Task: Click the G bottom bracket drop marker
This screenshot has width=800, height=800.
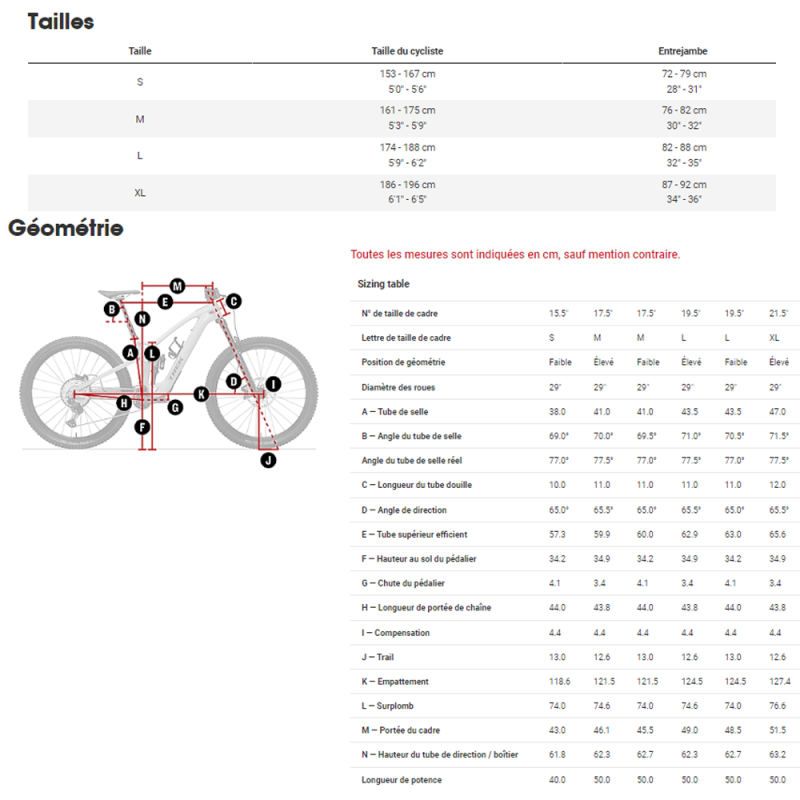Action: pos(175,406)
